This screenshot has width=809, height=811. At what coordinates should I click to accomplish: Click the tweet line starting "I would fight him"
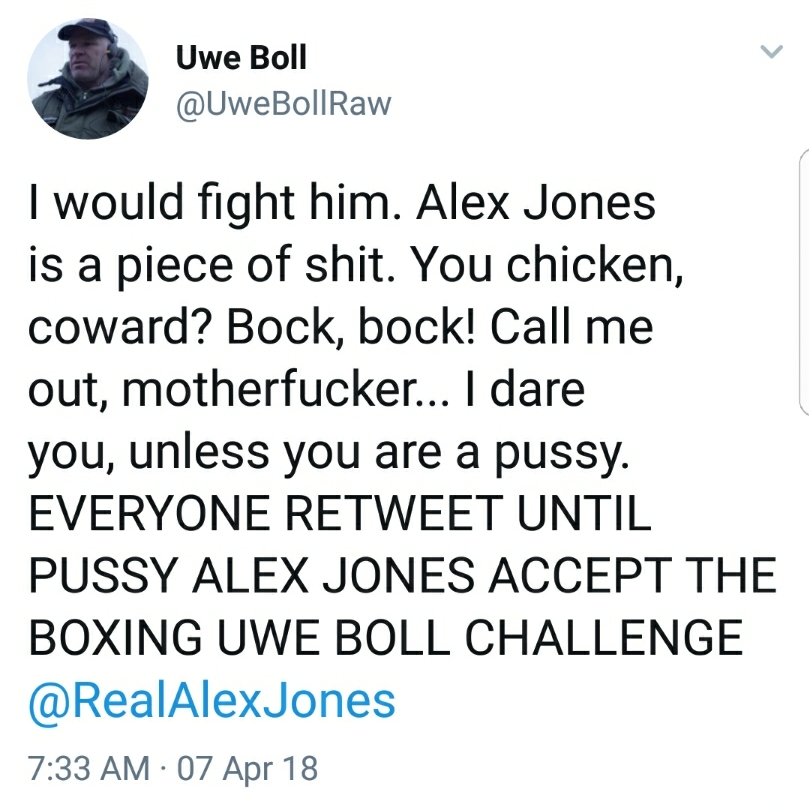[342, 203]
